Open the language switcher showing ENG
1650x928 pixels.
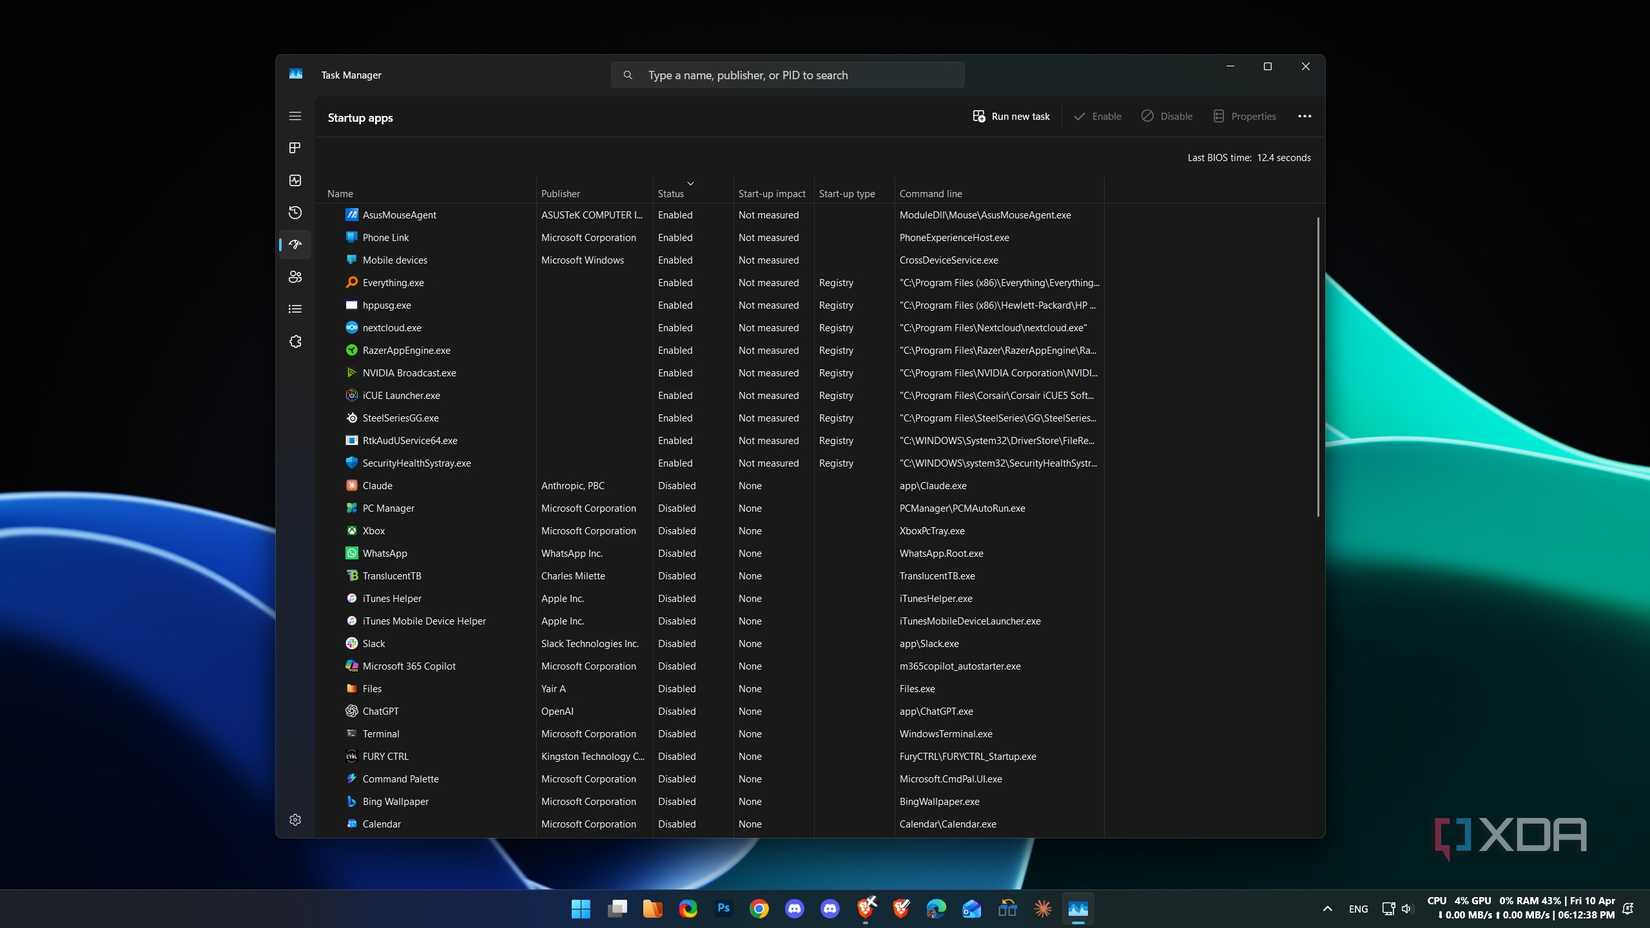pyautogui.click(x=1358, y=909)
